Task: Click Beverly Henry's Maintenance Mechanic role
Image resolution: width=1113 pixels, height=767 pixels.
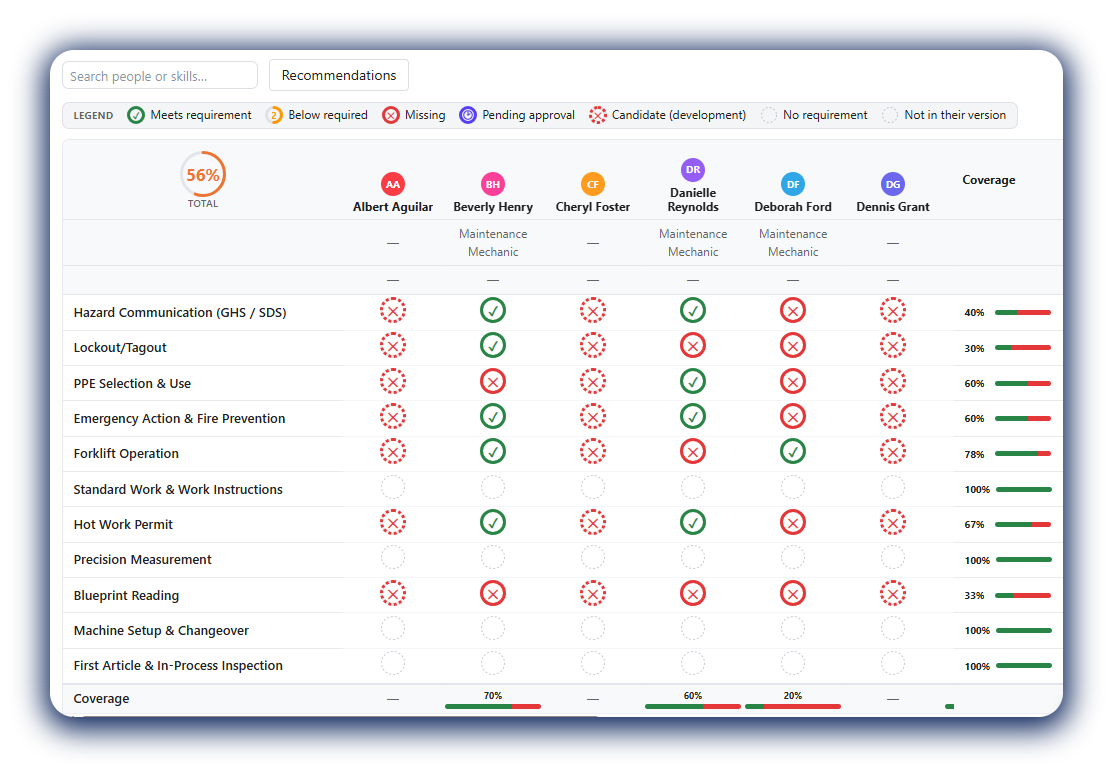Action: pos(493,243)
